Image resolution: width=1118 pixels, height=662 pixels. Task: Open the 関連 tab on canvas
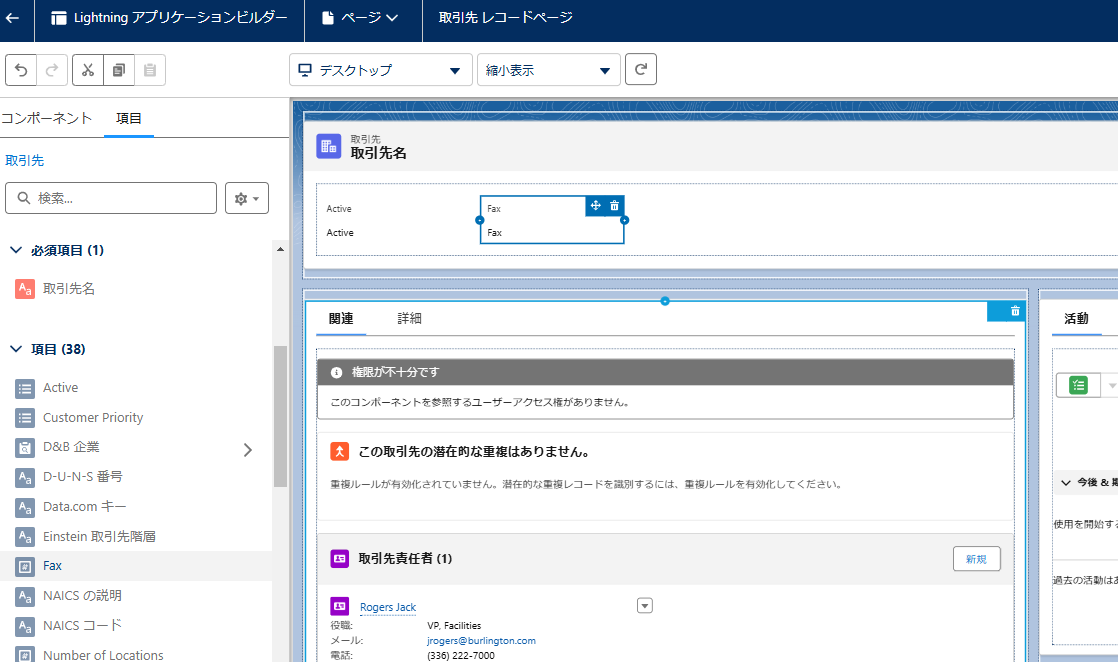tap(341, 319)
